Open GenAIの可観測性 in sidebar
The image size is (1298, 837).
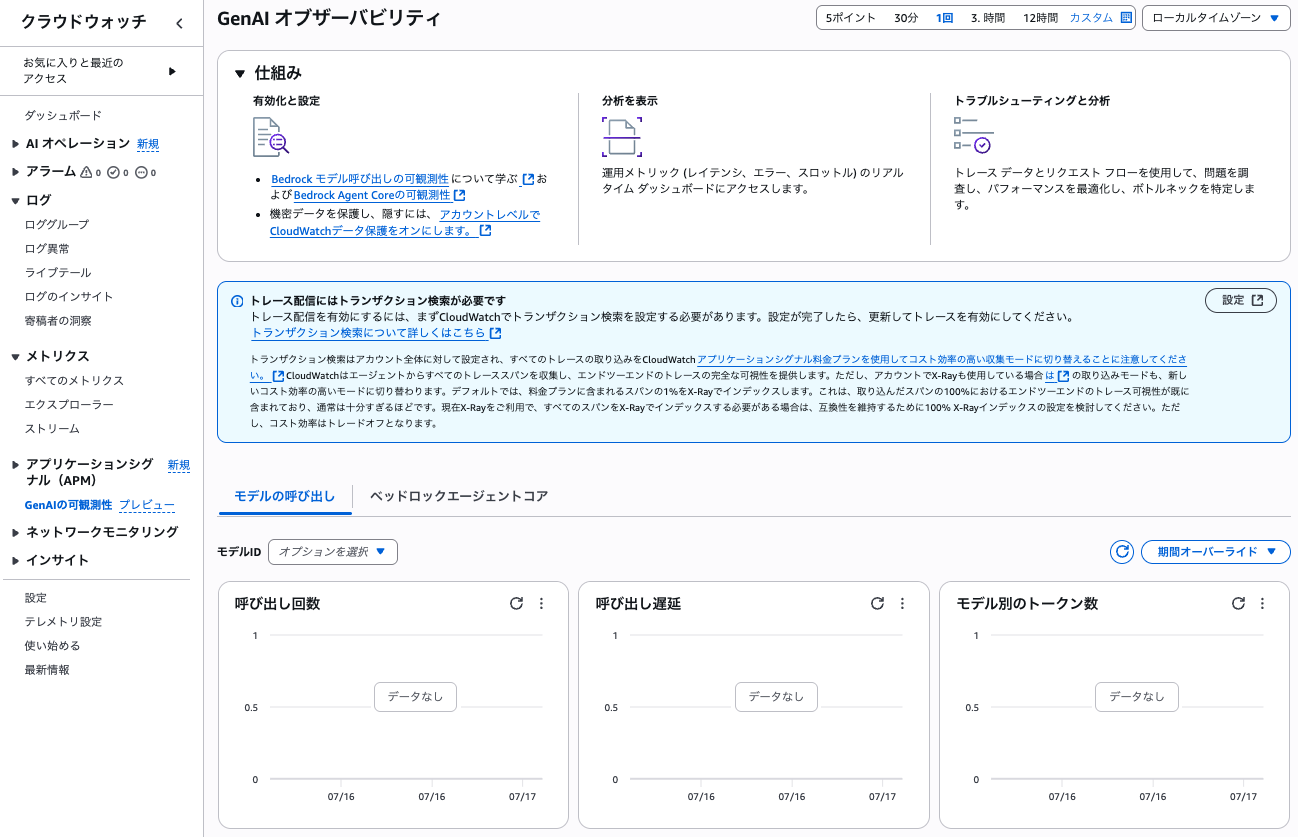pos(68,506)
